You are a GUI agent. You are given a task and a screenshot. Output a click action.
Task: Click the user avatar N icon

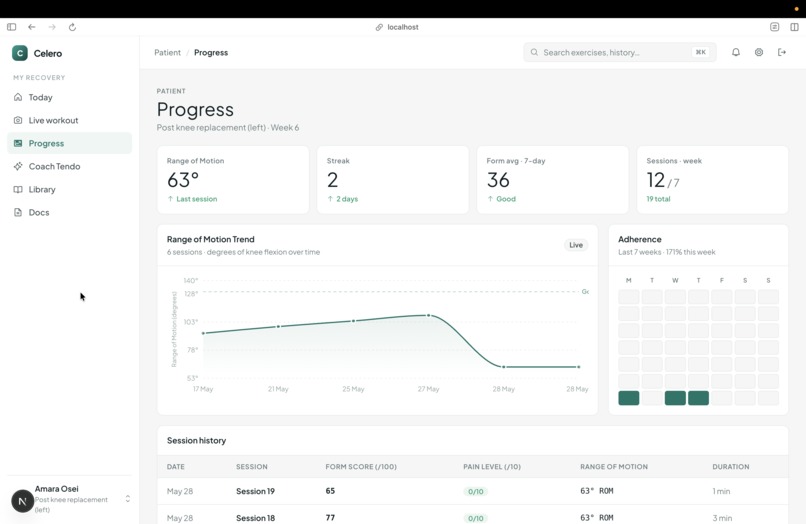(22, 501)
